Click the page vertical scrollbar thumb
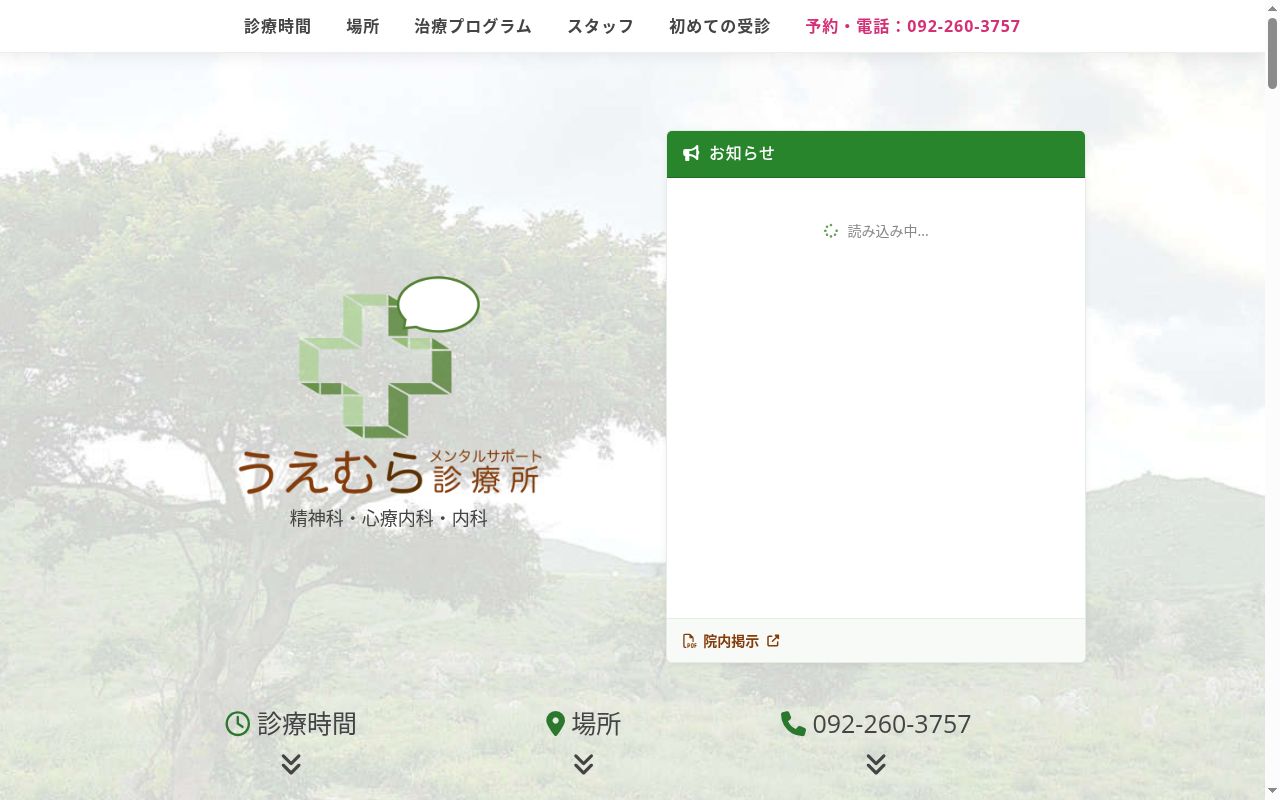This screenshot has height=800, width=1280. tap(1272, 53)
